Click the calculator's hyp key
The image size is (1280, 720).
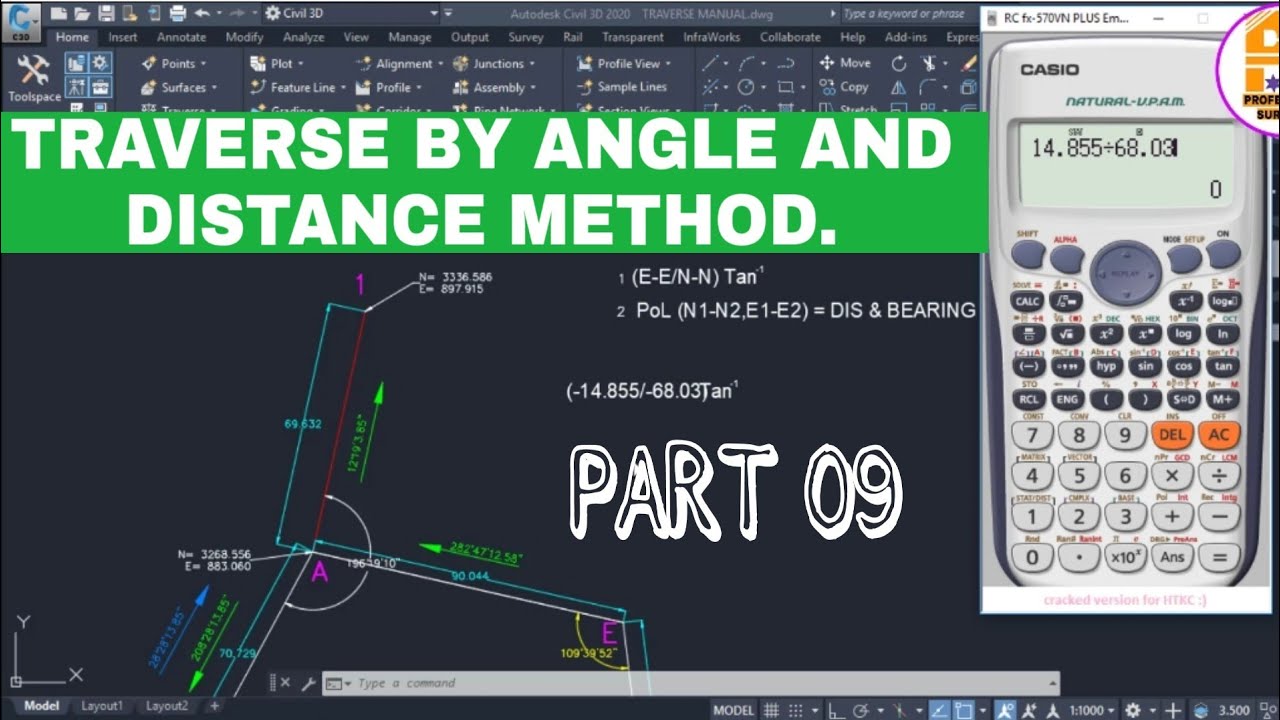click(1106, 366)
